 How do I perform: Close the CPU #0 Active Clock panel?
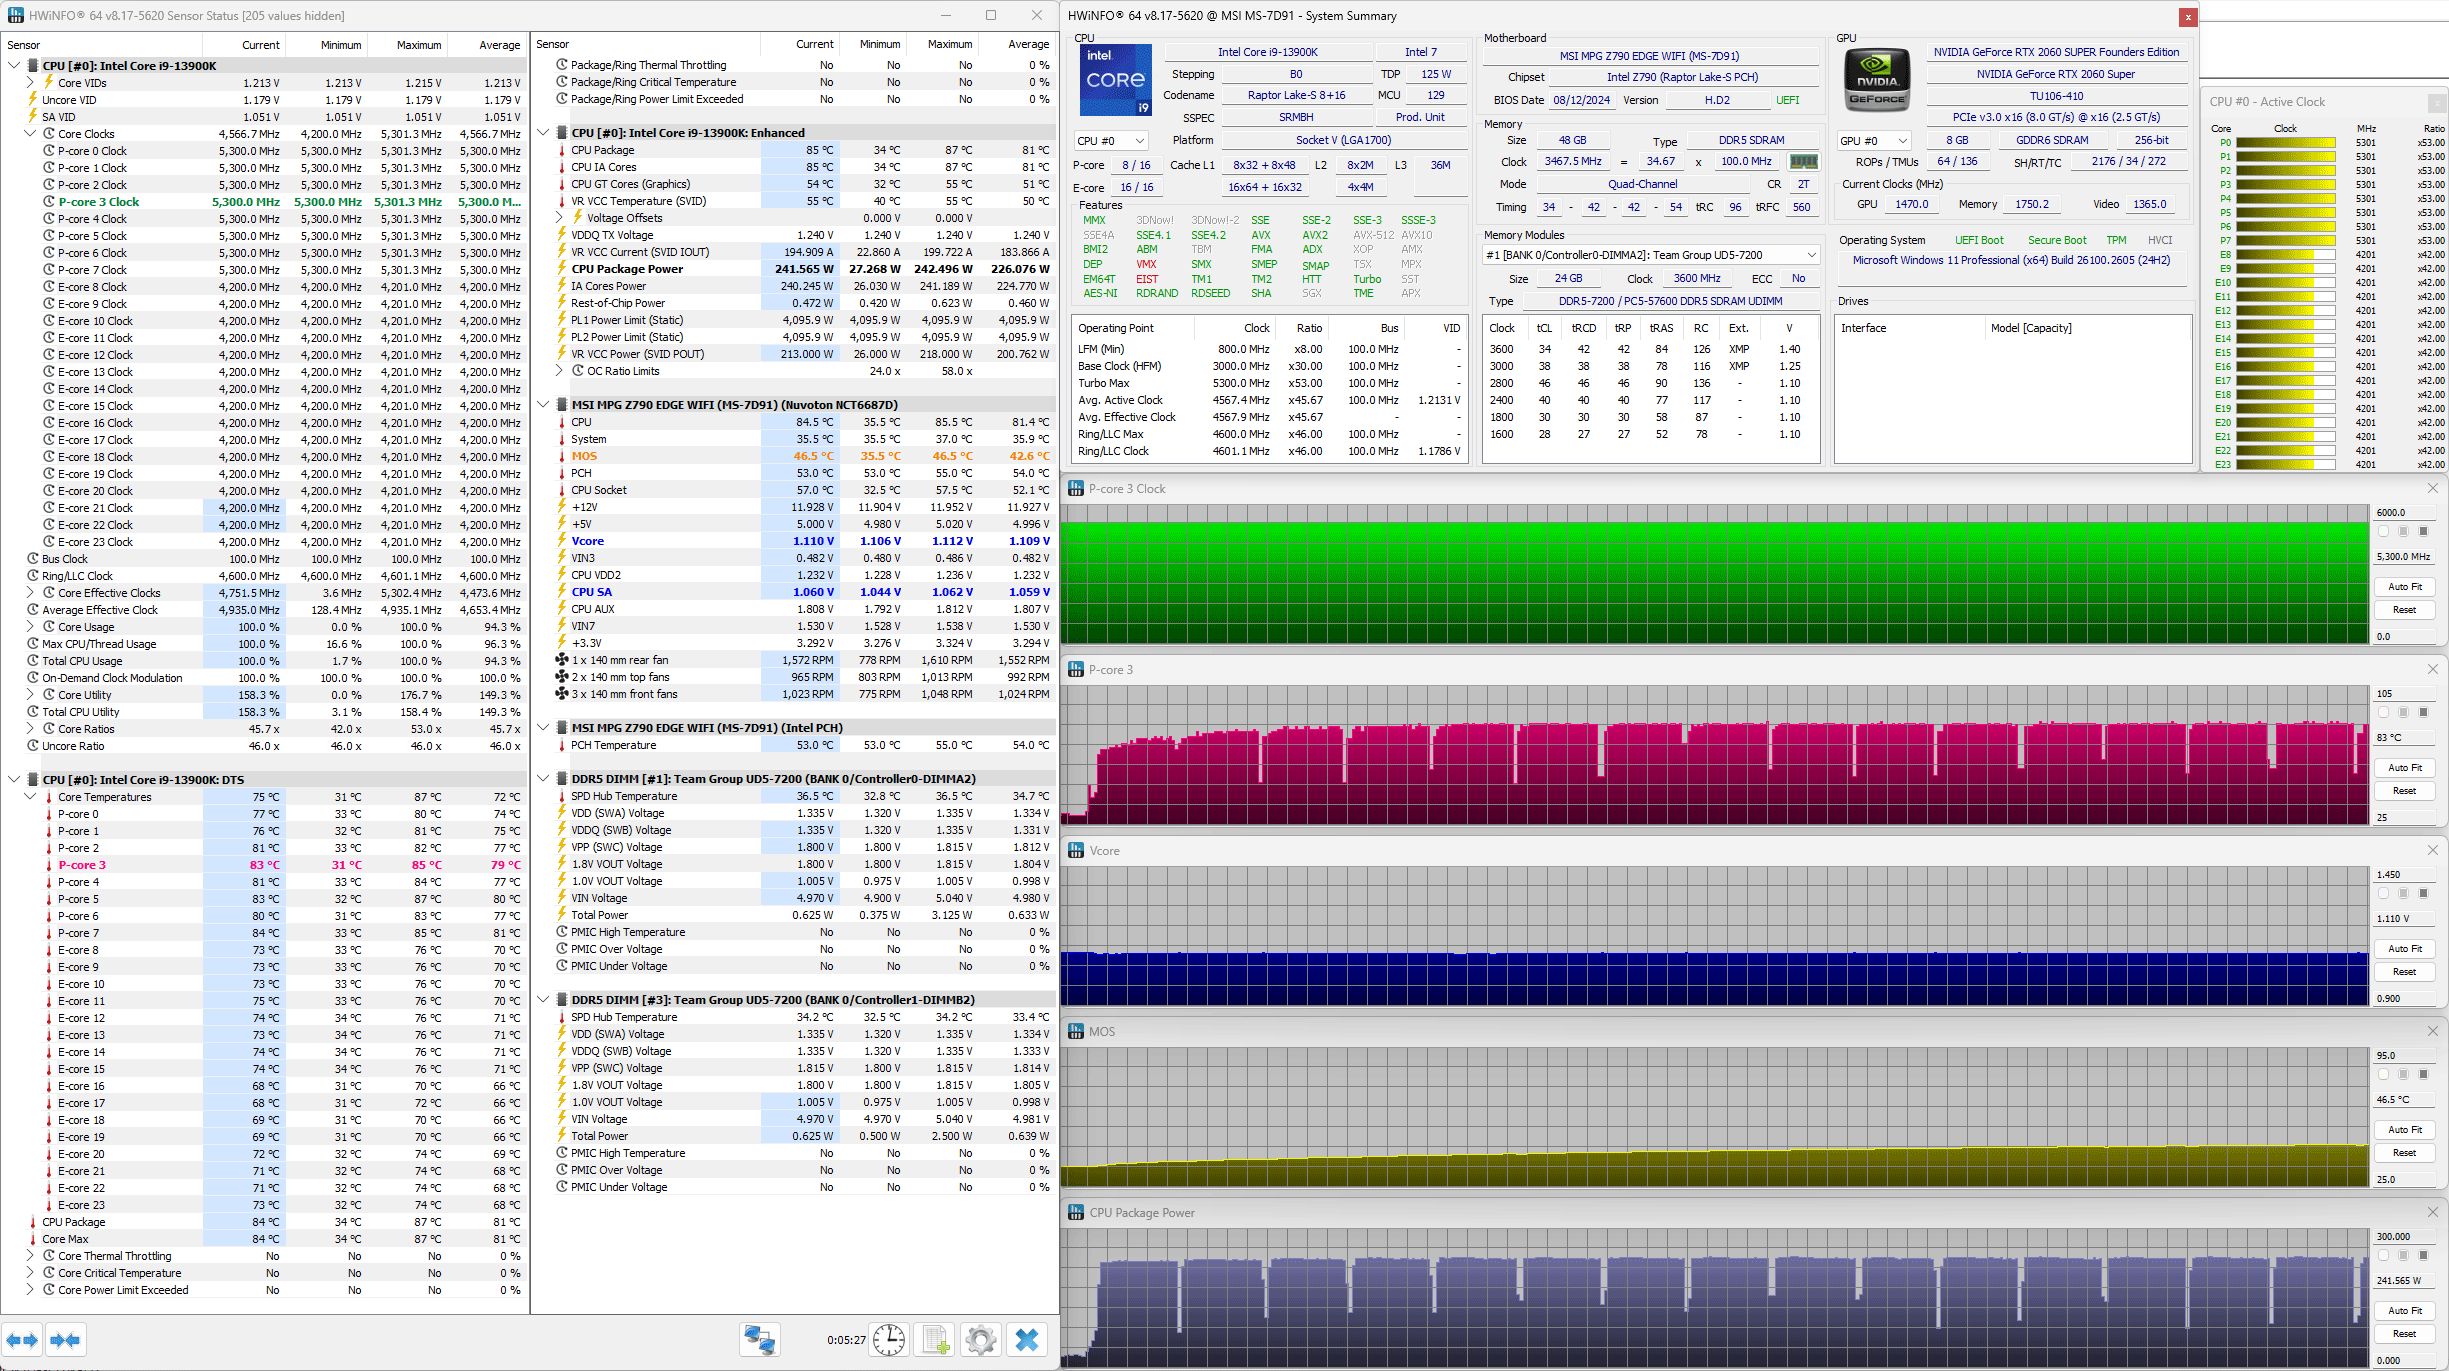(x=2435, y=103)
